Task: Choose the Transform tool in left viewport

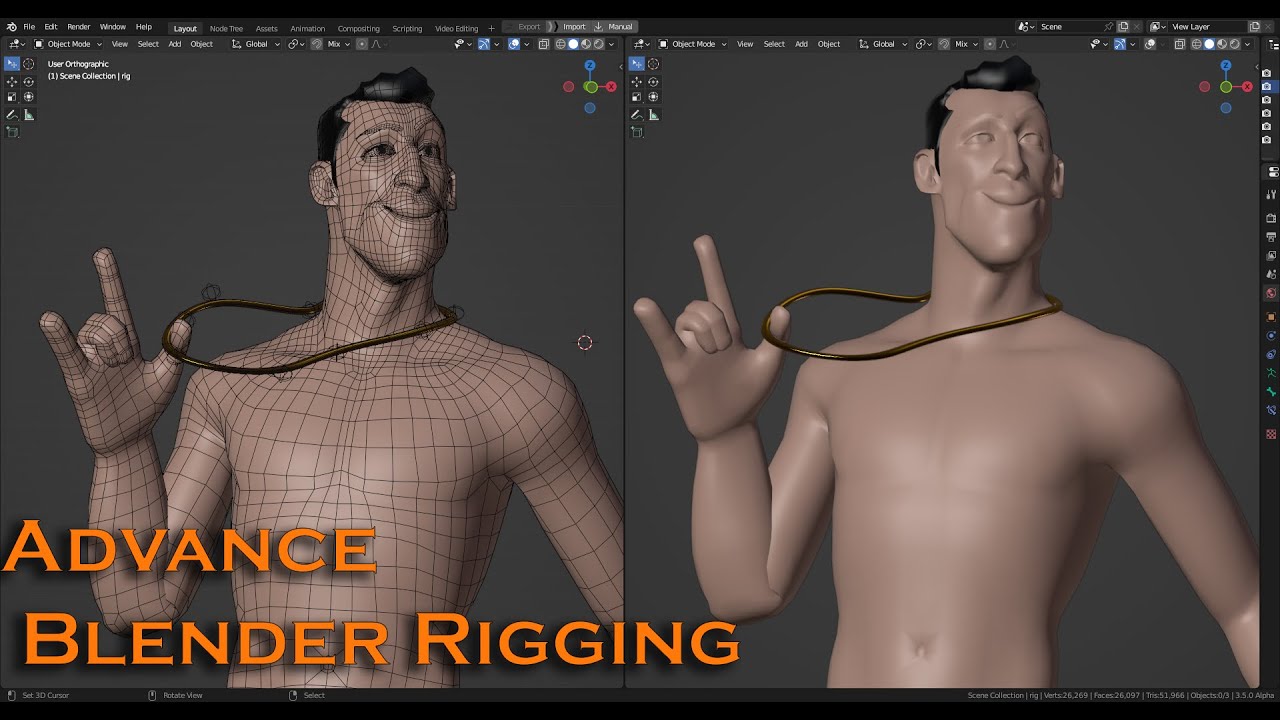Action: tap(28, 97)
